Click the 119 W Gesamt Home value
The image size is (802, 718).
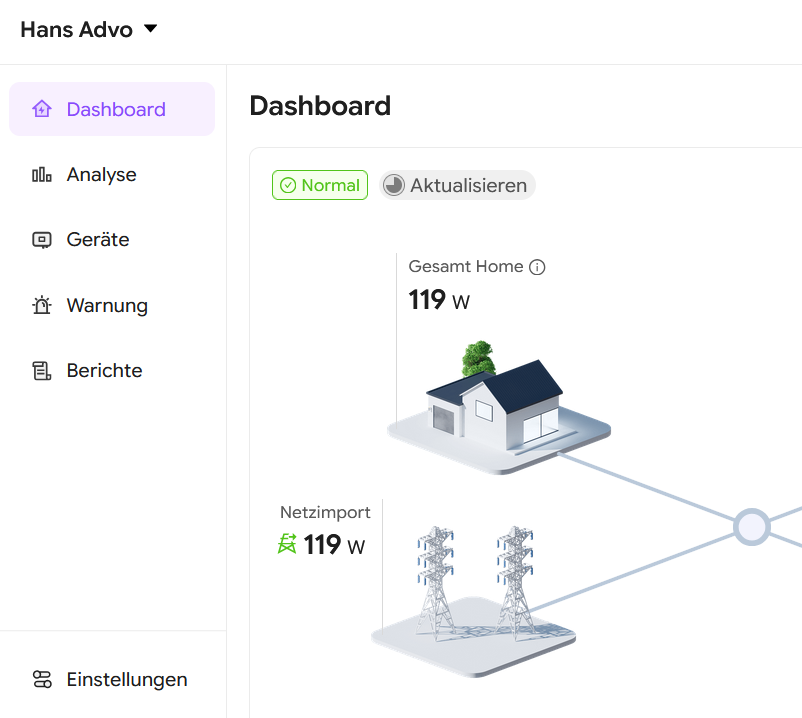(x=439, y=300)
